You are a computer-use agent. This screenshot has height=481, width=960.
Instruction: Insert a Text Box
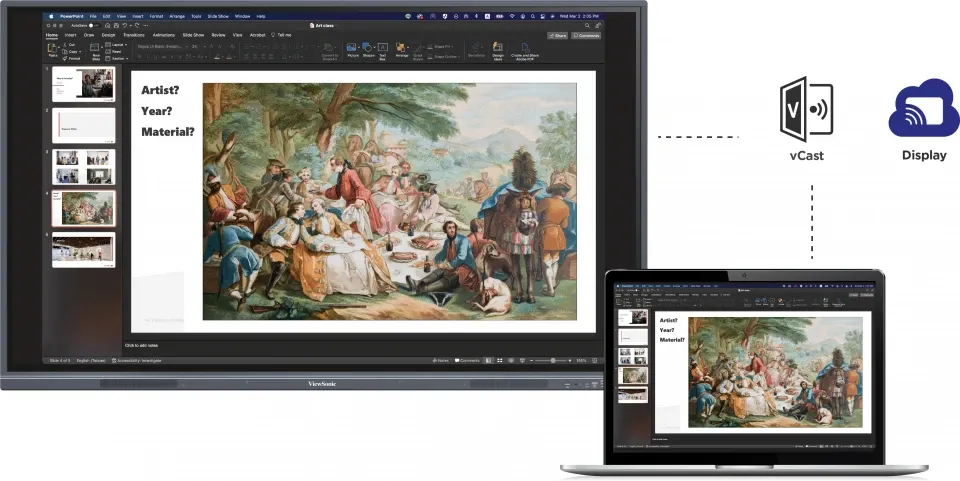pyautogui.click(x=382, y=50)
